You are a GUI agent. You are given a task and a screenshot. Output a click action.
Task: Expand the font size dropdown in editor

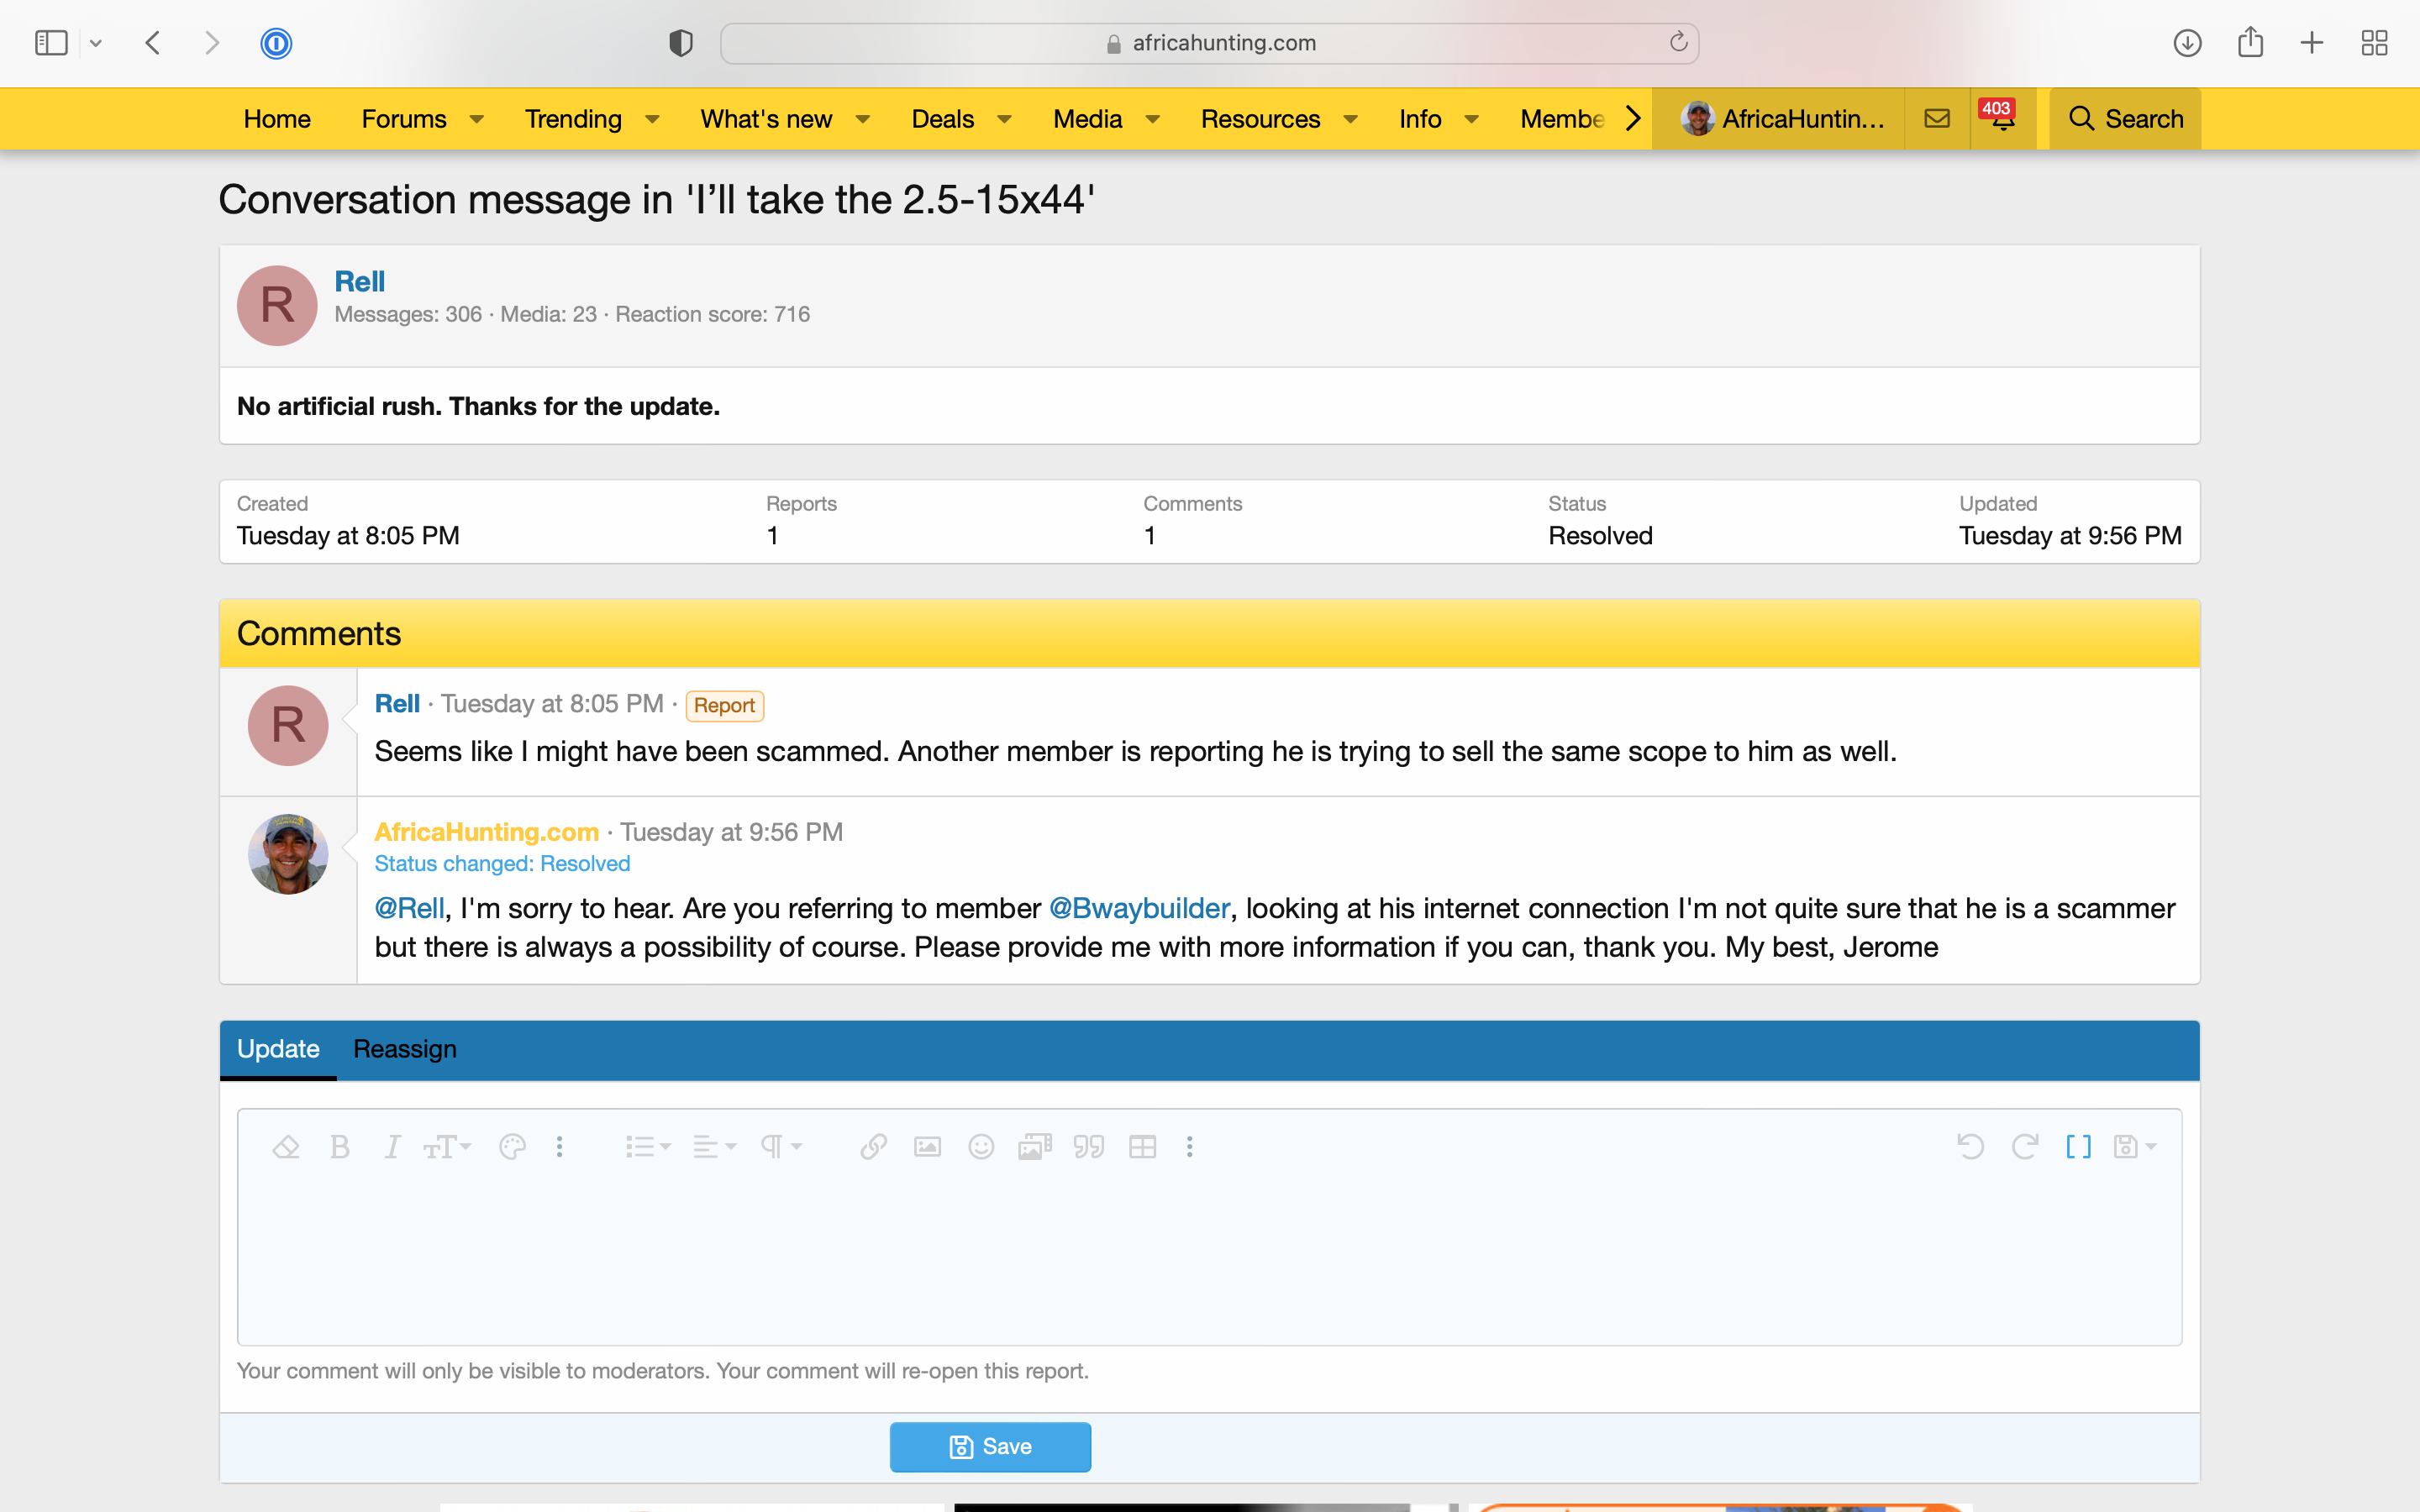pyautogui.click(x=446, y=1147)
